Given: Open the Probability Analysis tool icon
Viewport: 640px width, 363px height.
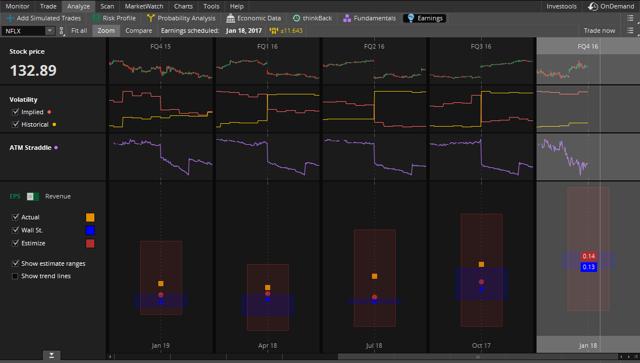Looking at the screenshot, I should pos(151,18).
